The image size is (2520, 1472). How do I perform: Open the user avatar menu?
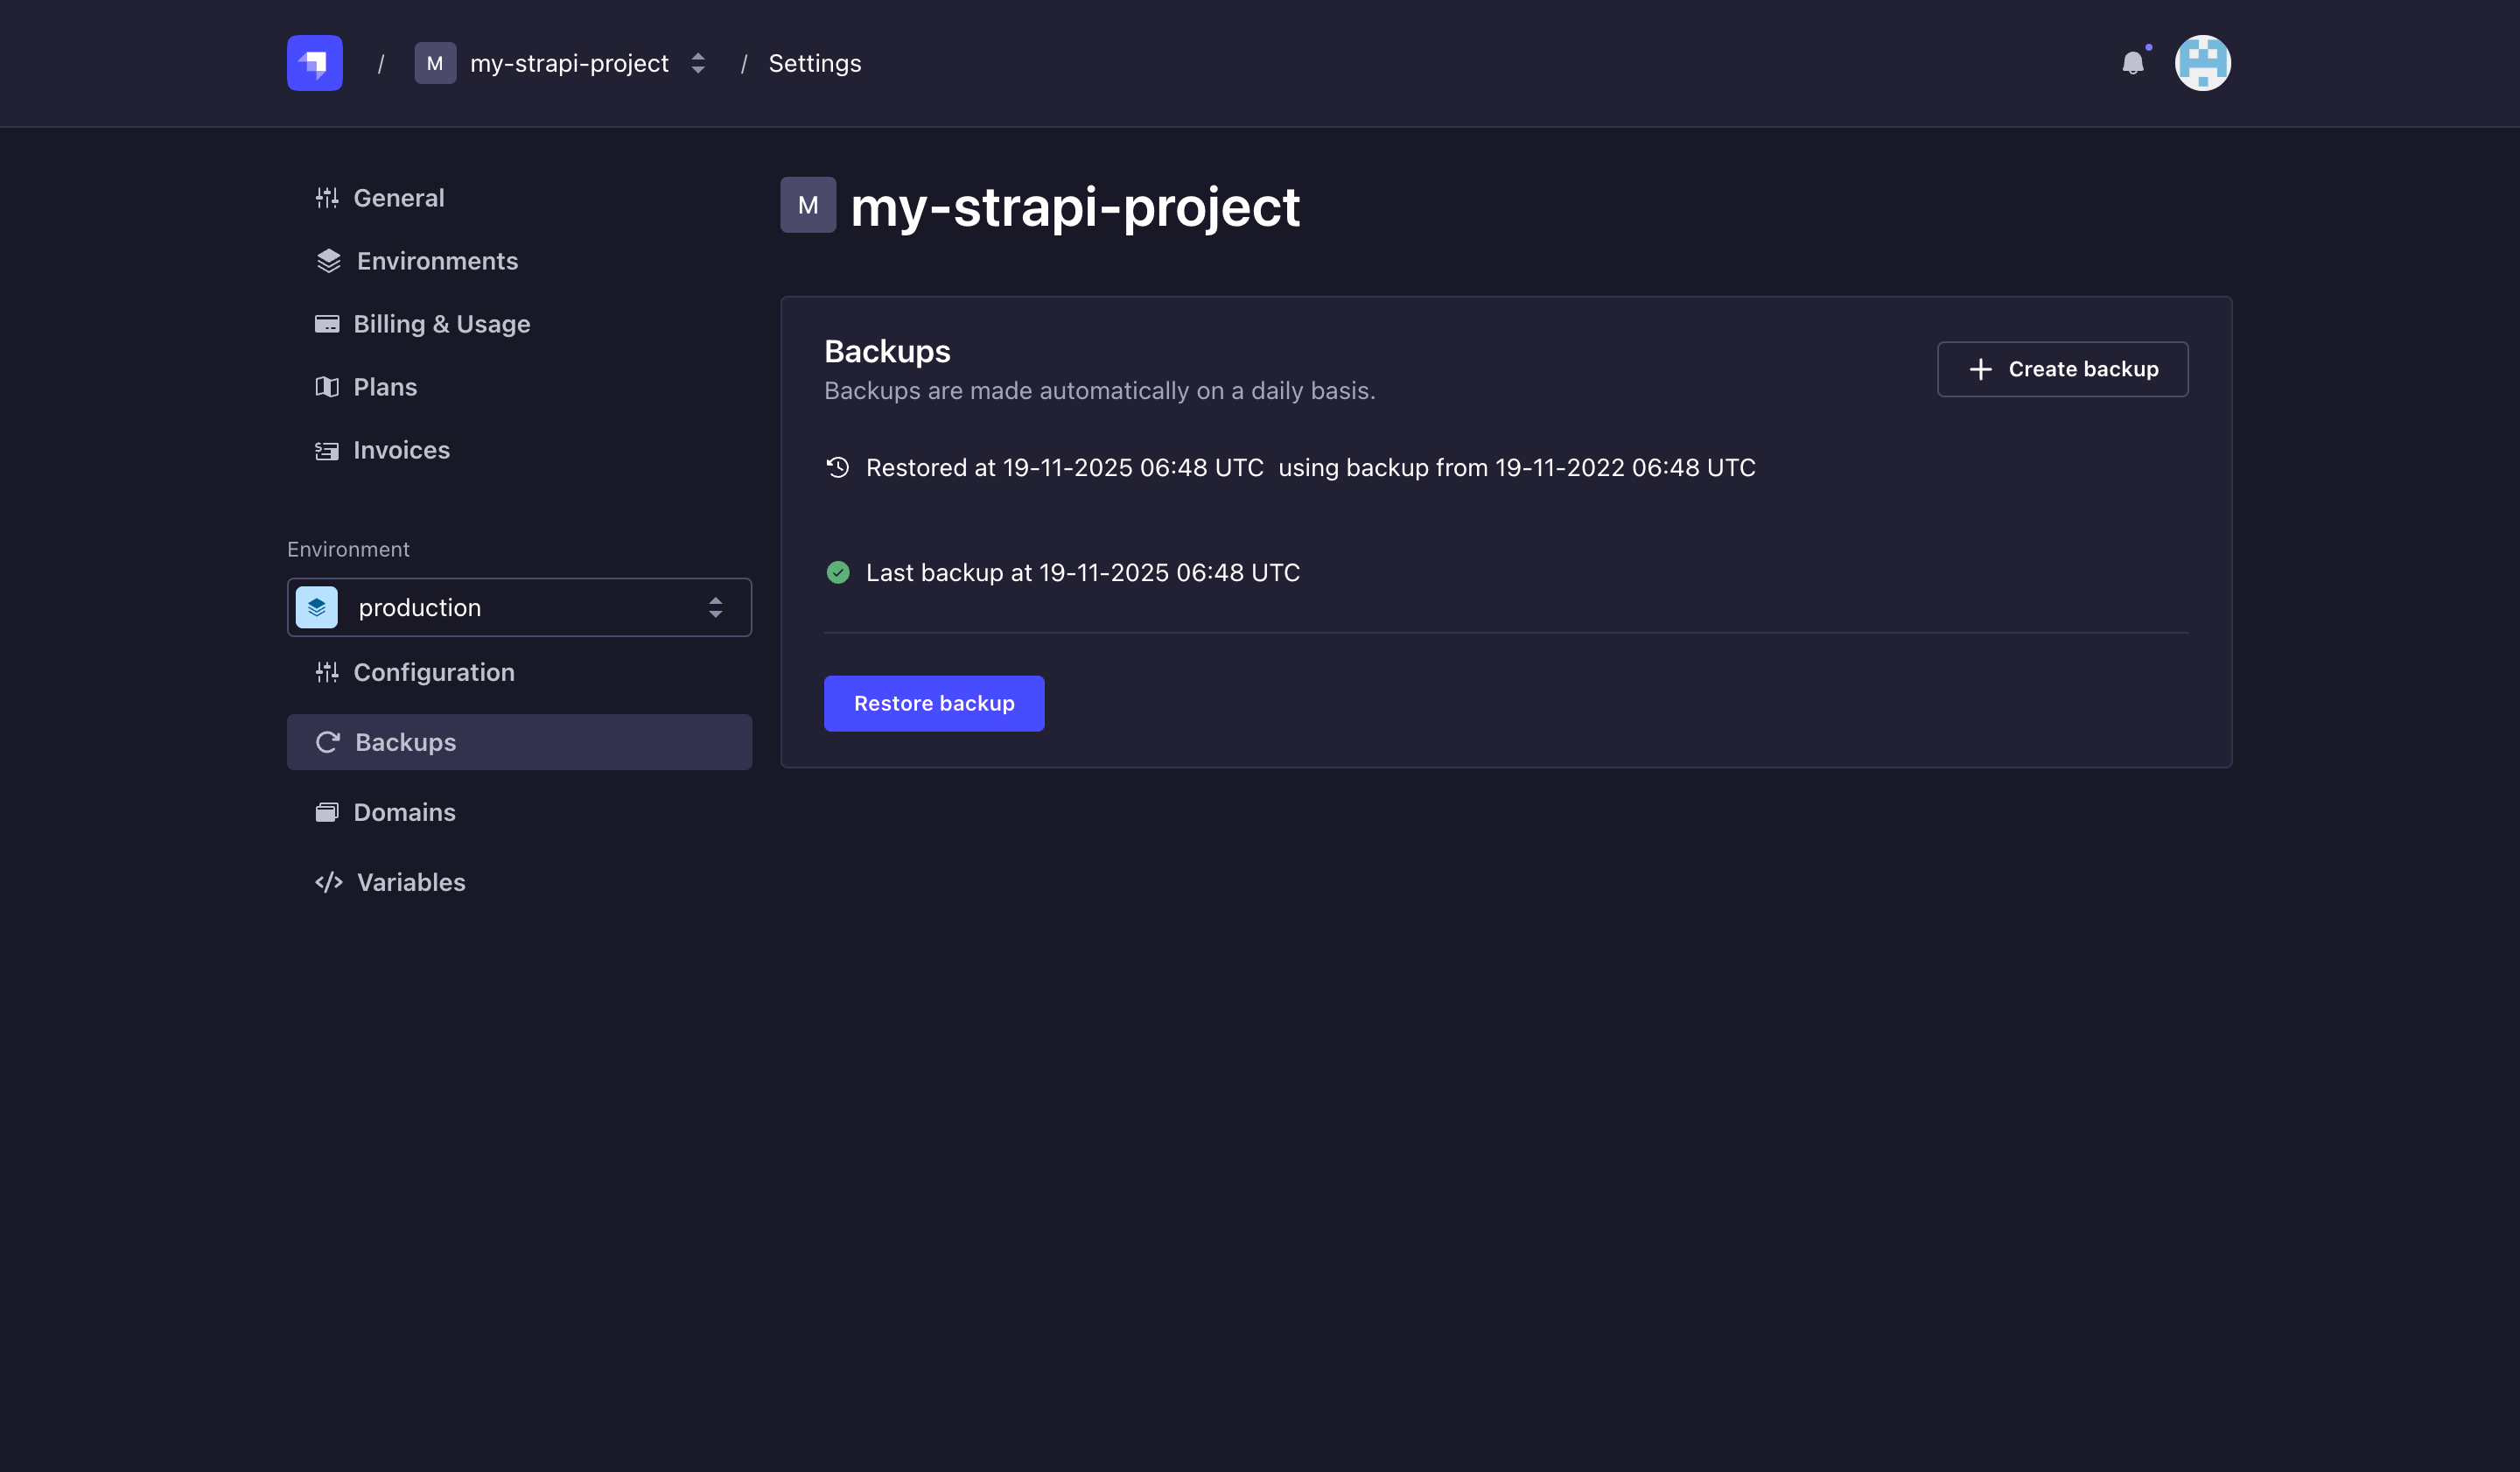tap(2202, 63)
